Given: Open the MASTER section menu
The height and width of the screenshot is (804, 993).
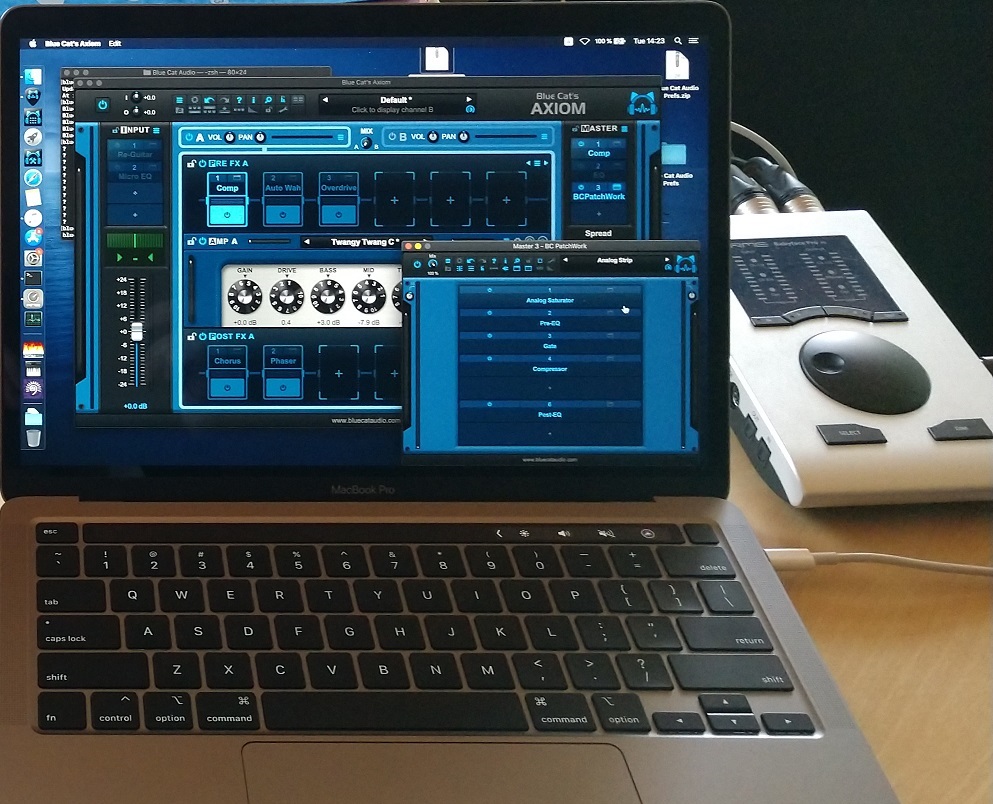Looking at the screenshot, I should (624, 129).
